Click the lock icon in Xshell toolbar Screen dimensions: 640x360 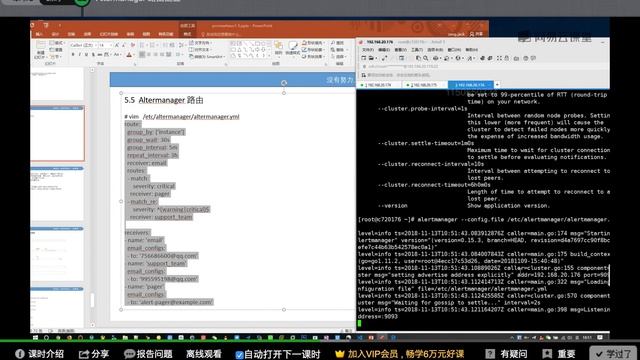[507, 58]
